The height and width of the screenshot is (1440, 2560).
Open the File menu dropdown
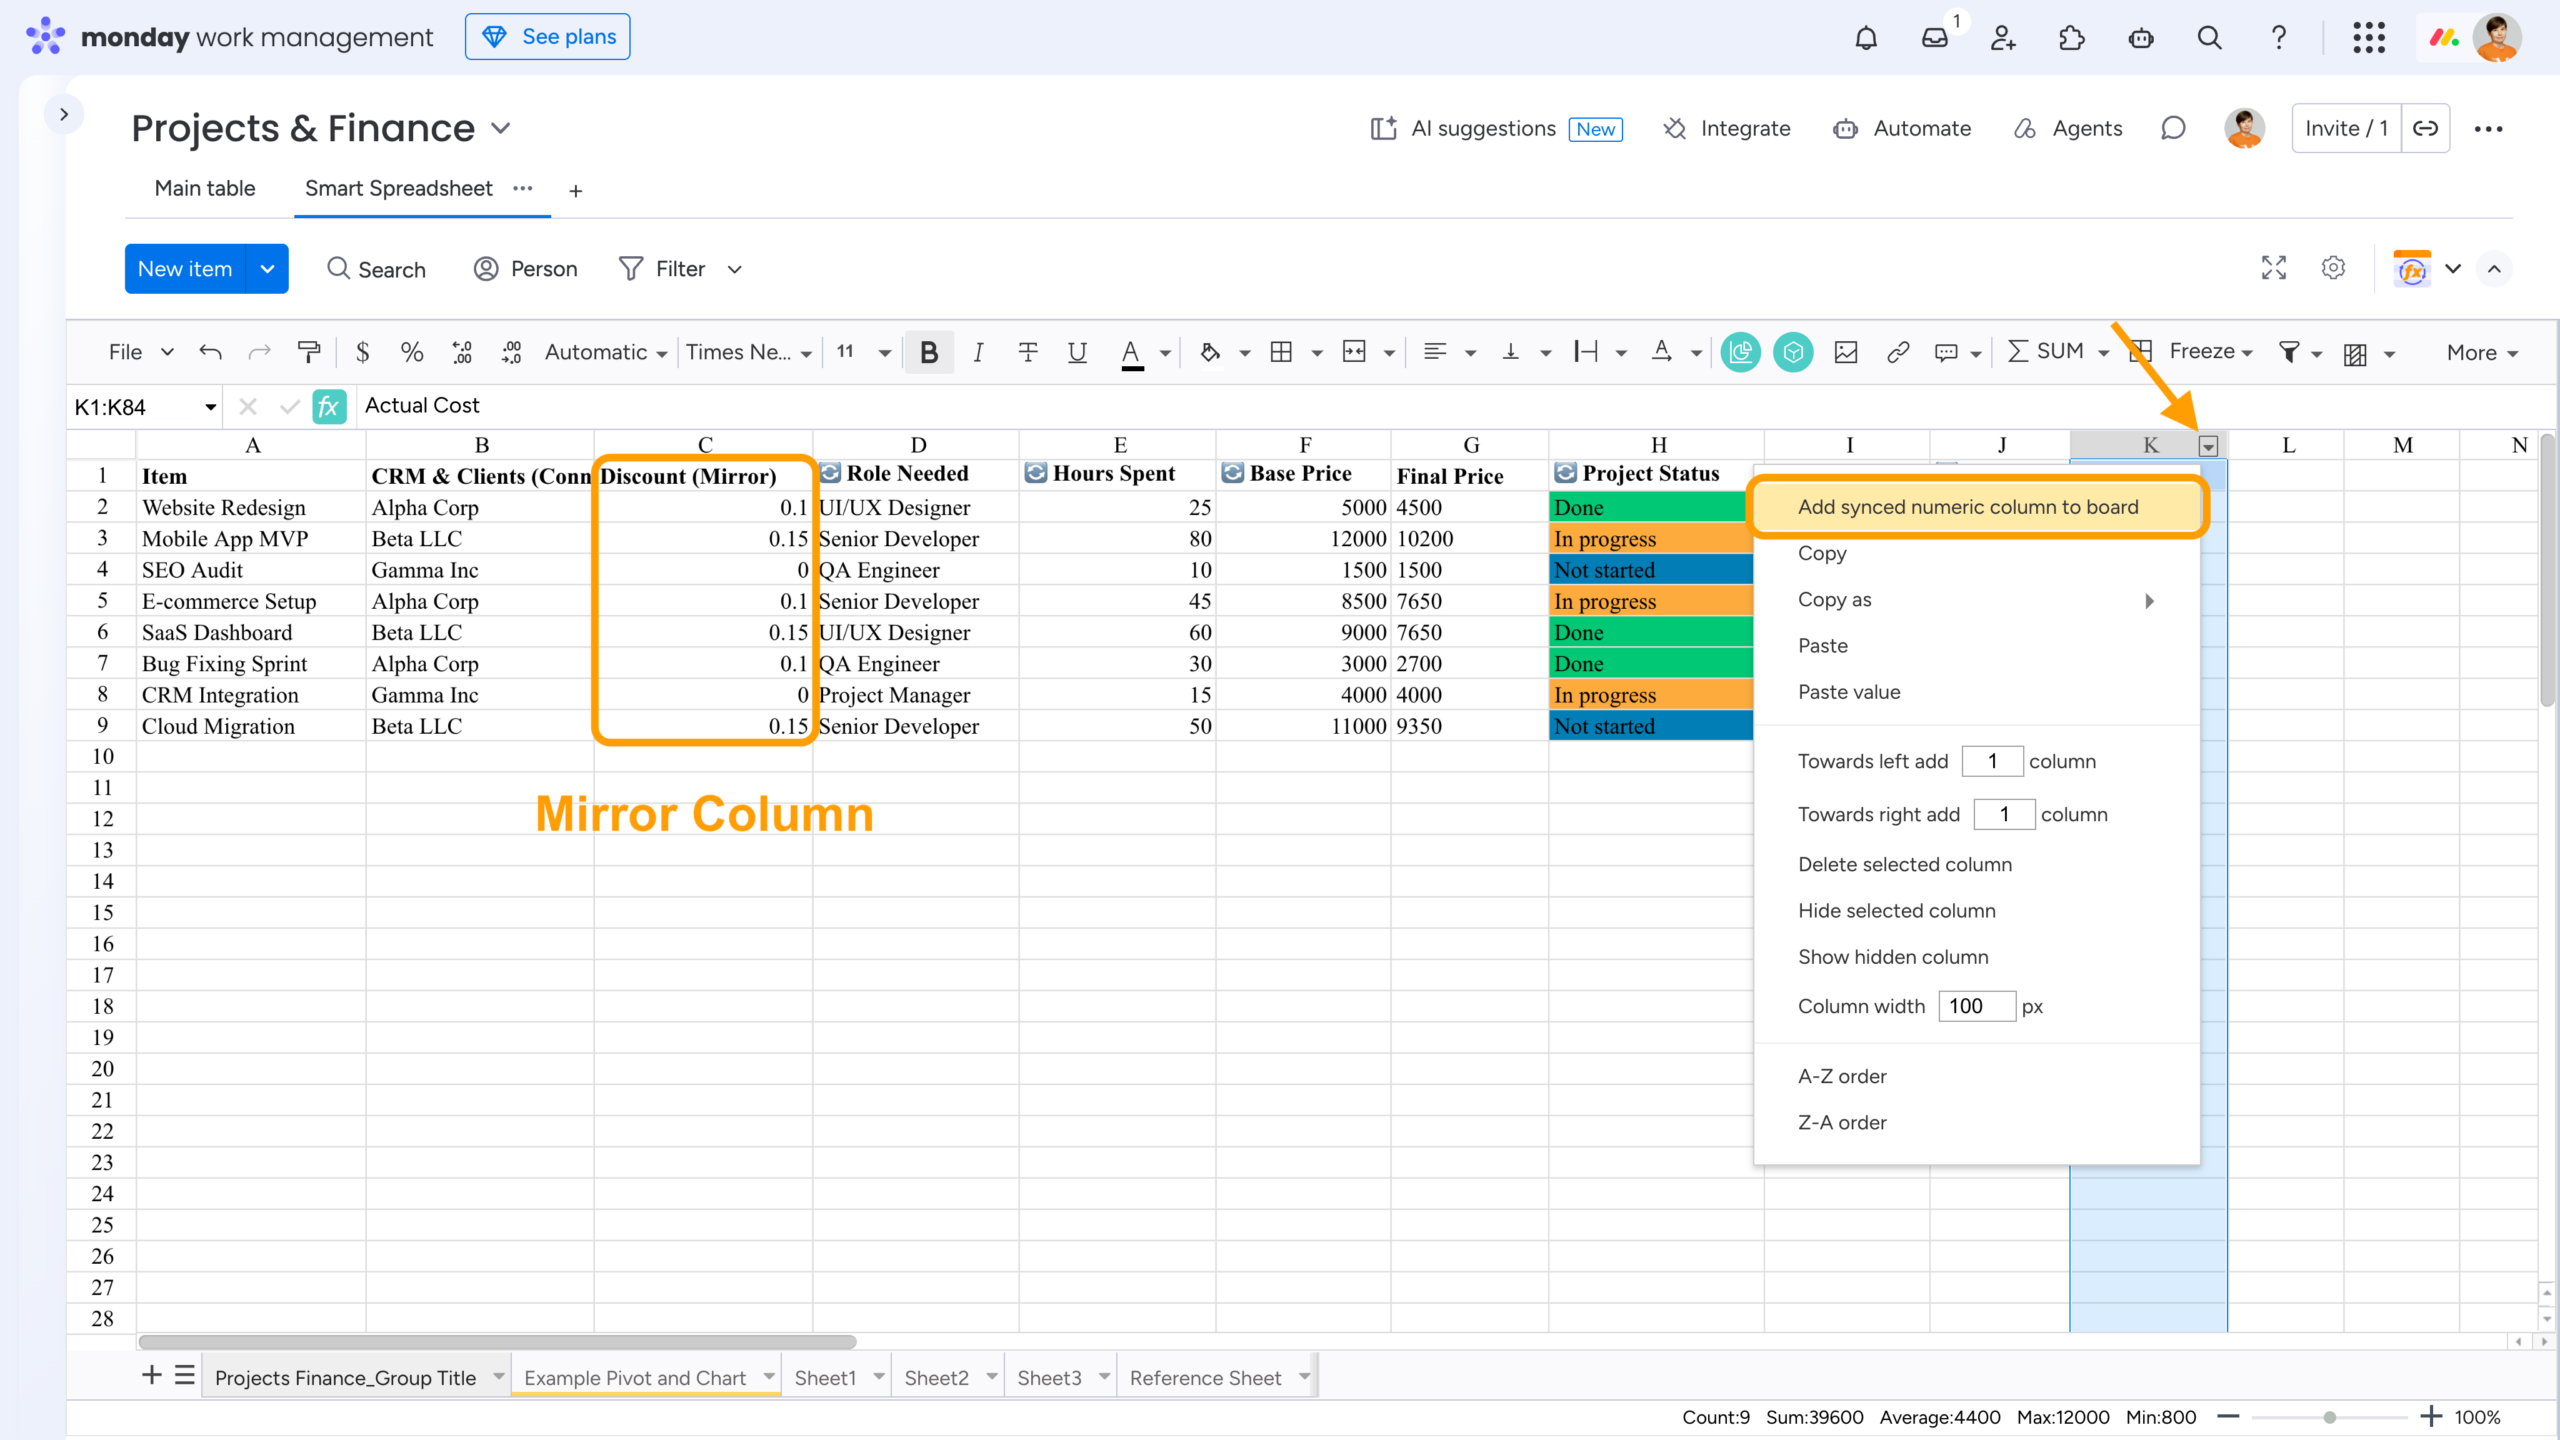(141, 352)
